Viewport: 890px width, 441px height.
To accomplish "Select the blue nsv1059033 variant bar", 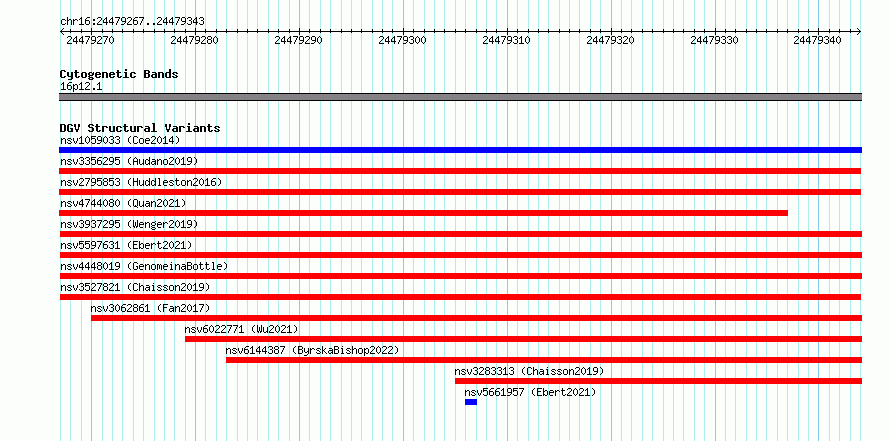I will [460, 150].
